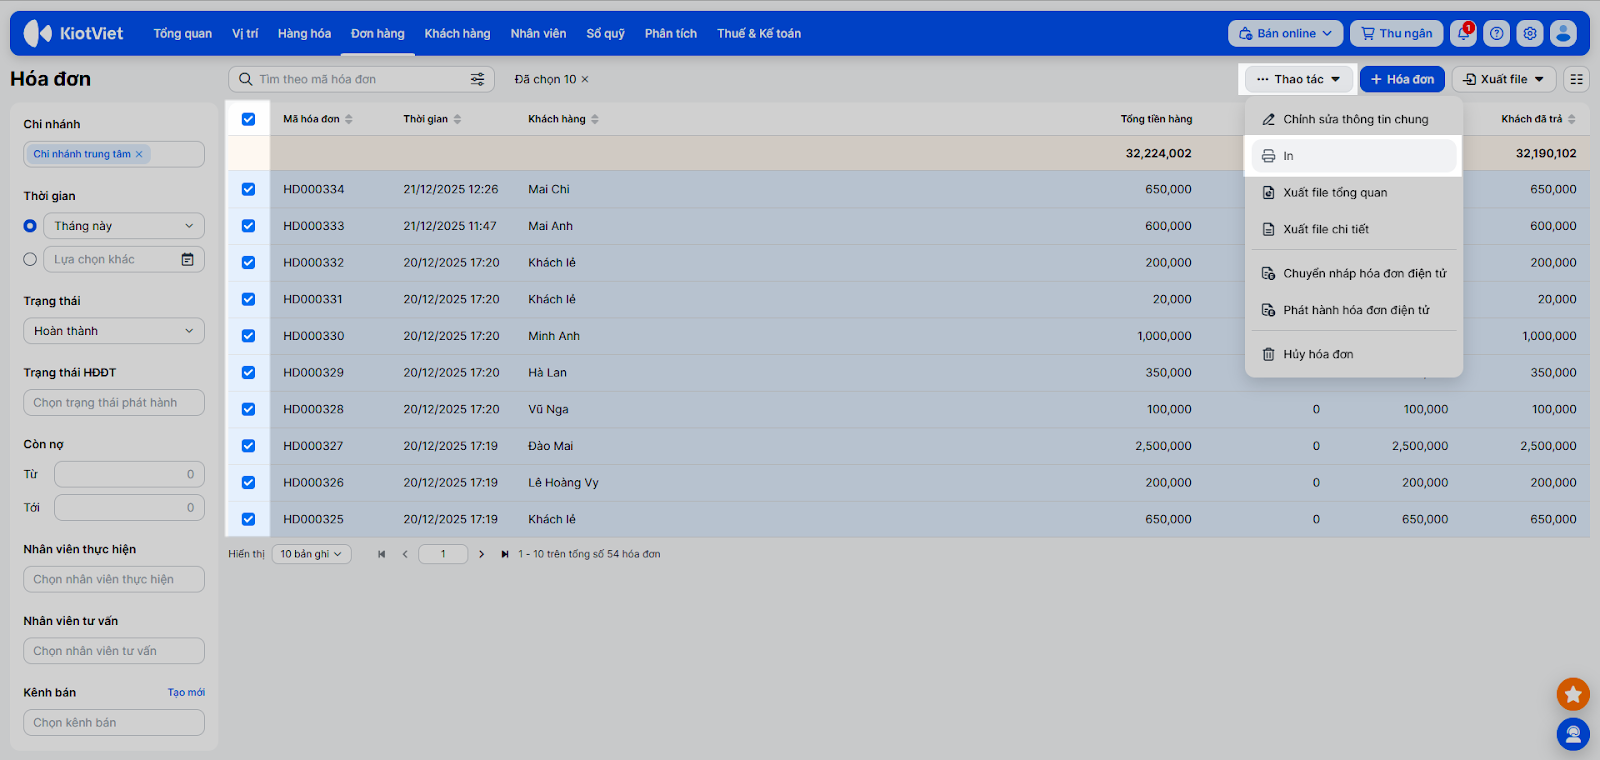Open the Hàng hóa tab

click(304, 33)
